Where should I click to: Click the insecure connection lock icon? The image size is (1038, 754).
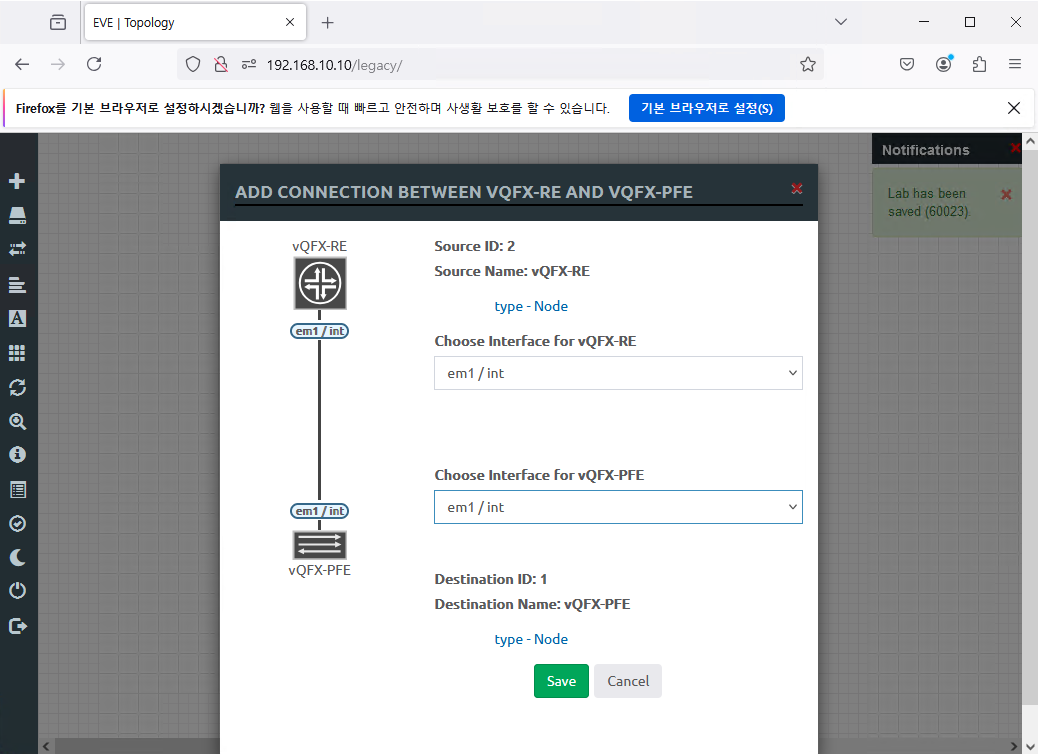[x=220, y=64]
